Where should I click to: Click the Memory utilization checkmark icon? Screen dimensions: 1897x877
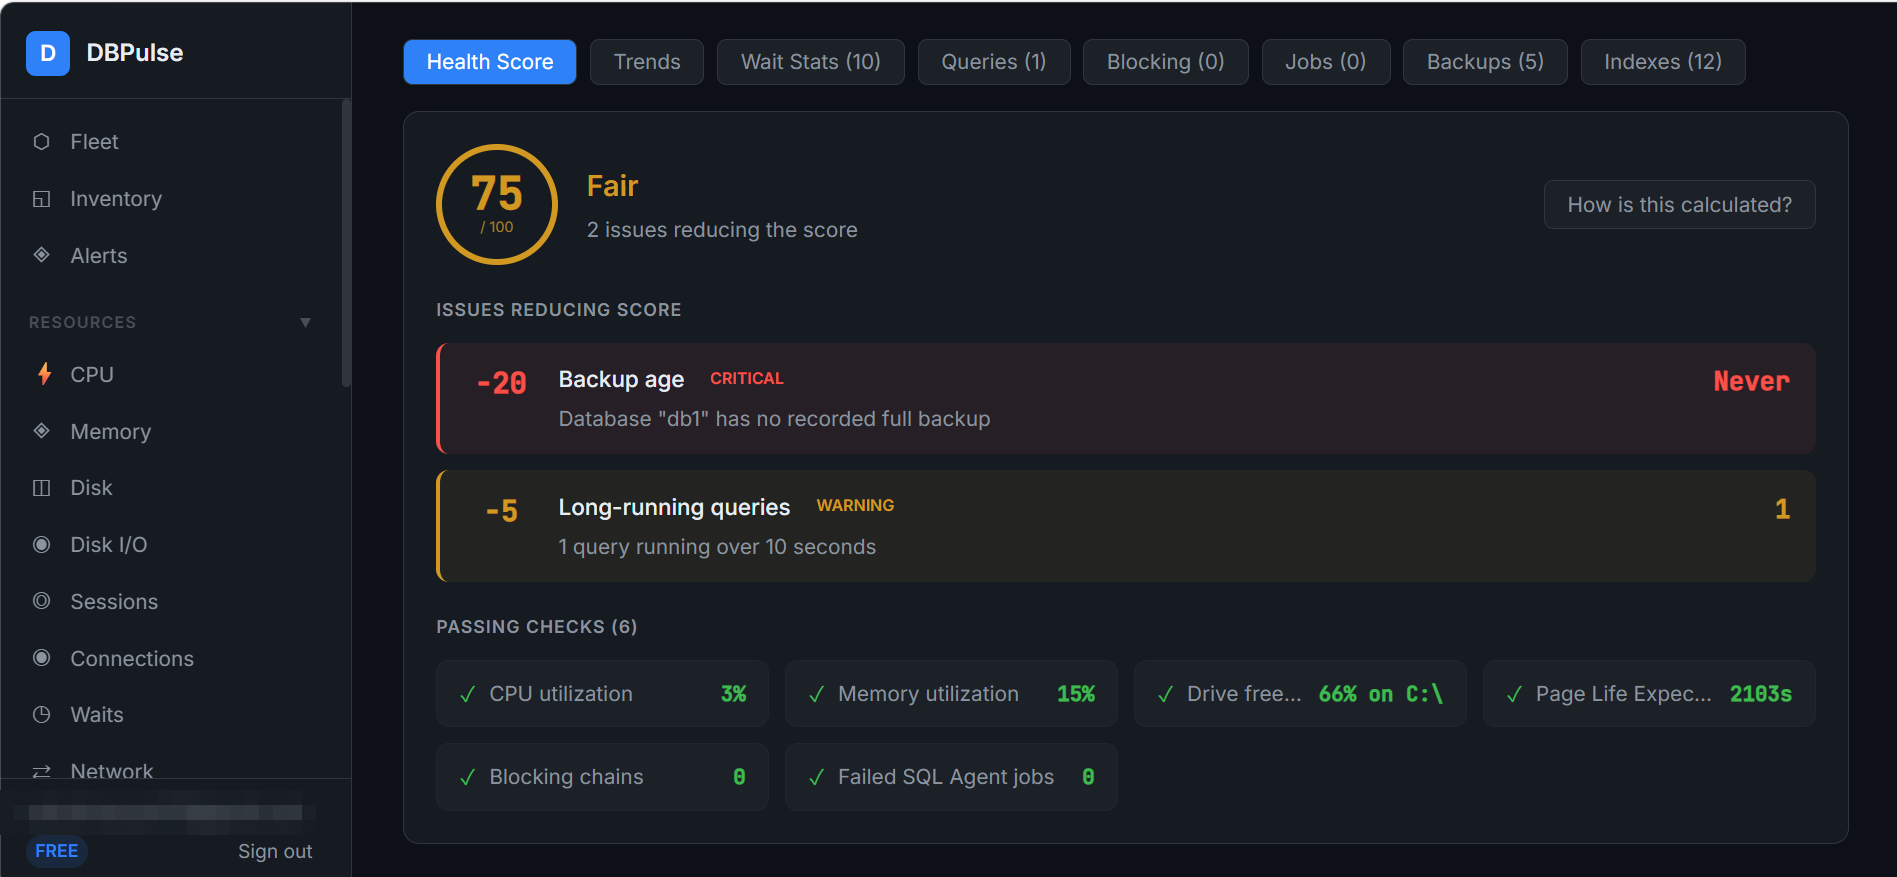coord(816,694)
